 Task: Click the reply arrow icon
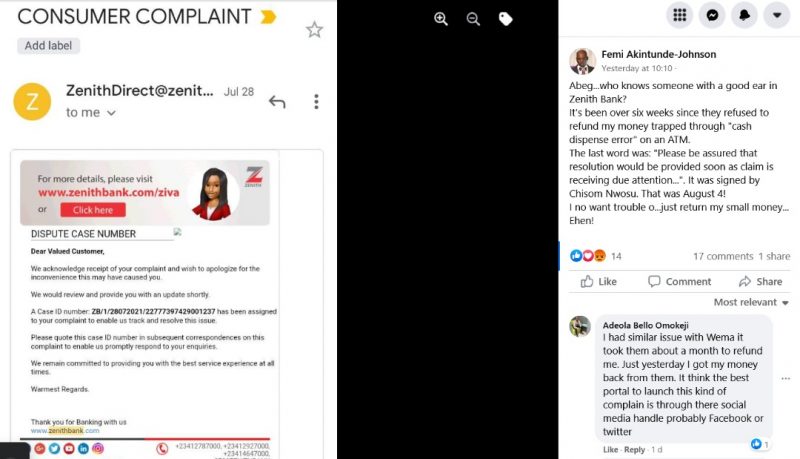pos(277,101)
